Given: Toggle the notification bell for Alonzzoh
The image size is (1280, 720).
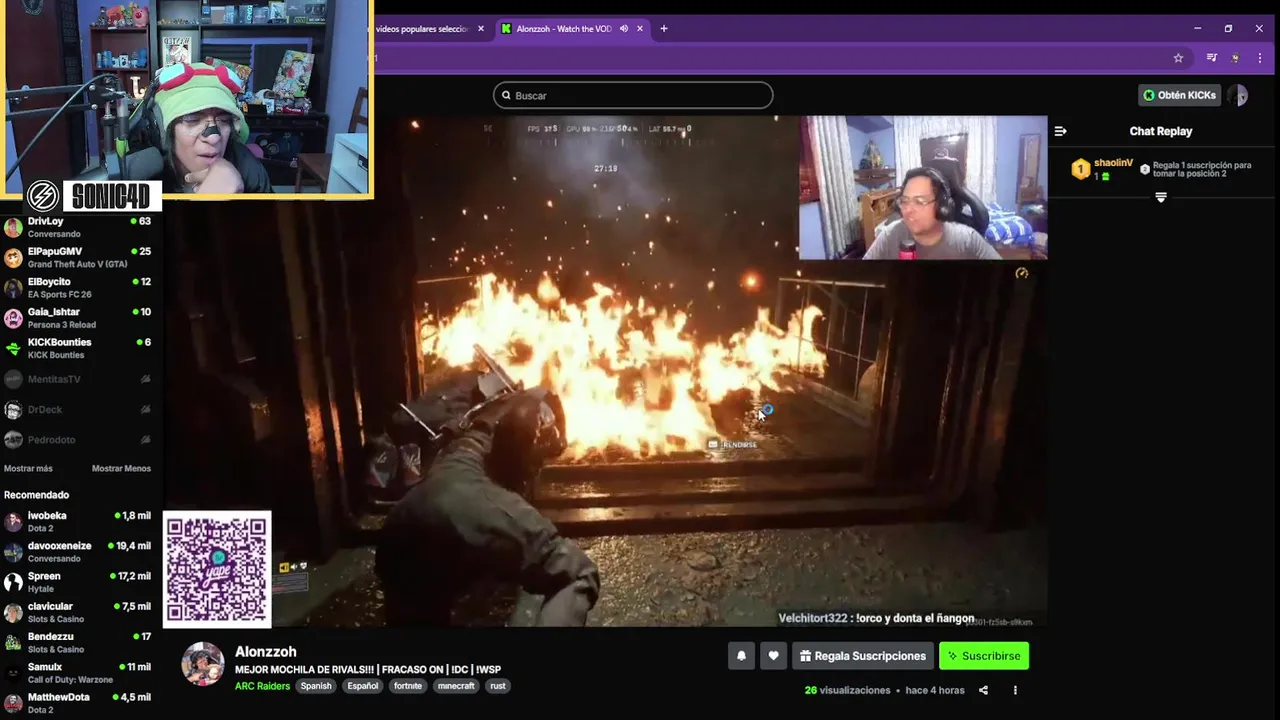Looking at the screenshot, I should point(741,656).
